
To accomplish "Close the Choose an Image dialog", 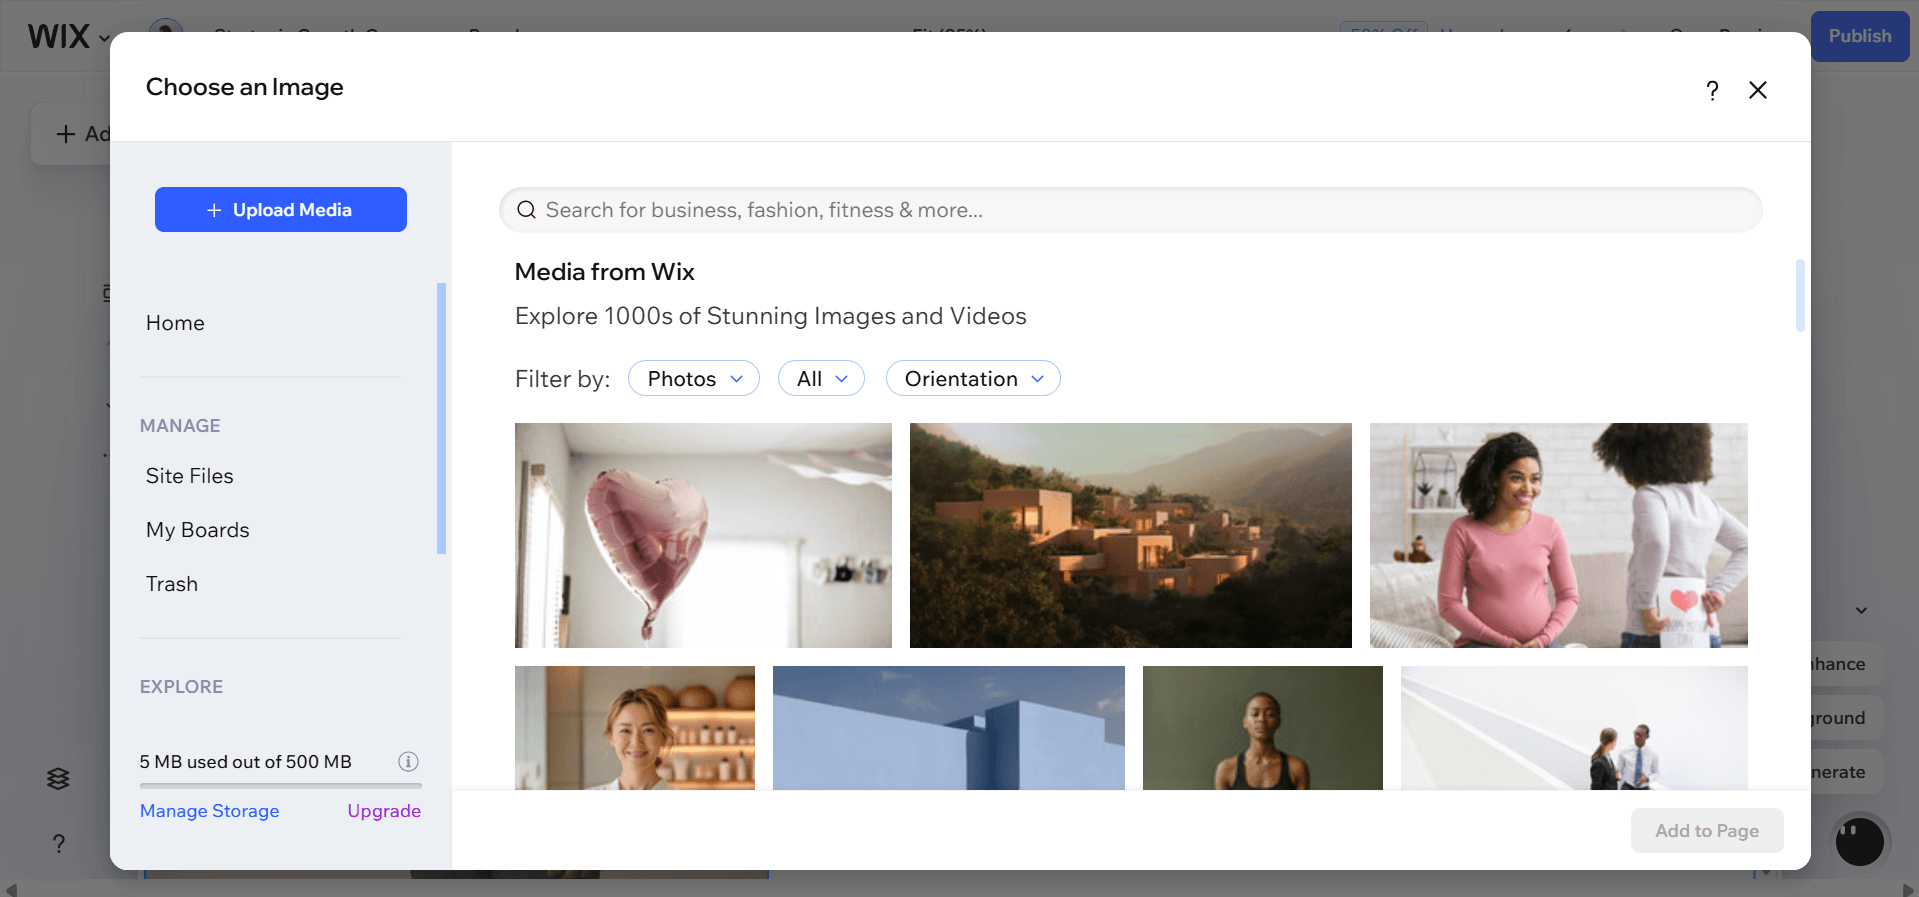I will [x=1757, y=90].
